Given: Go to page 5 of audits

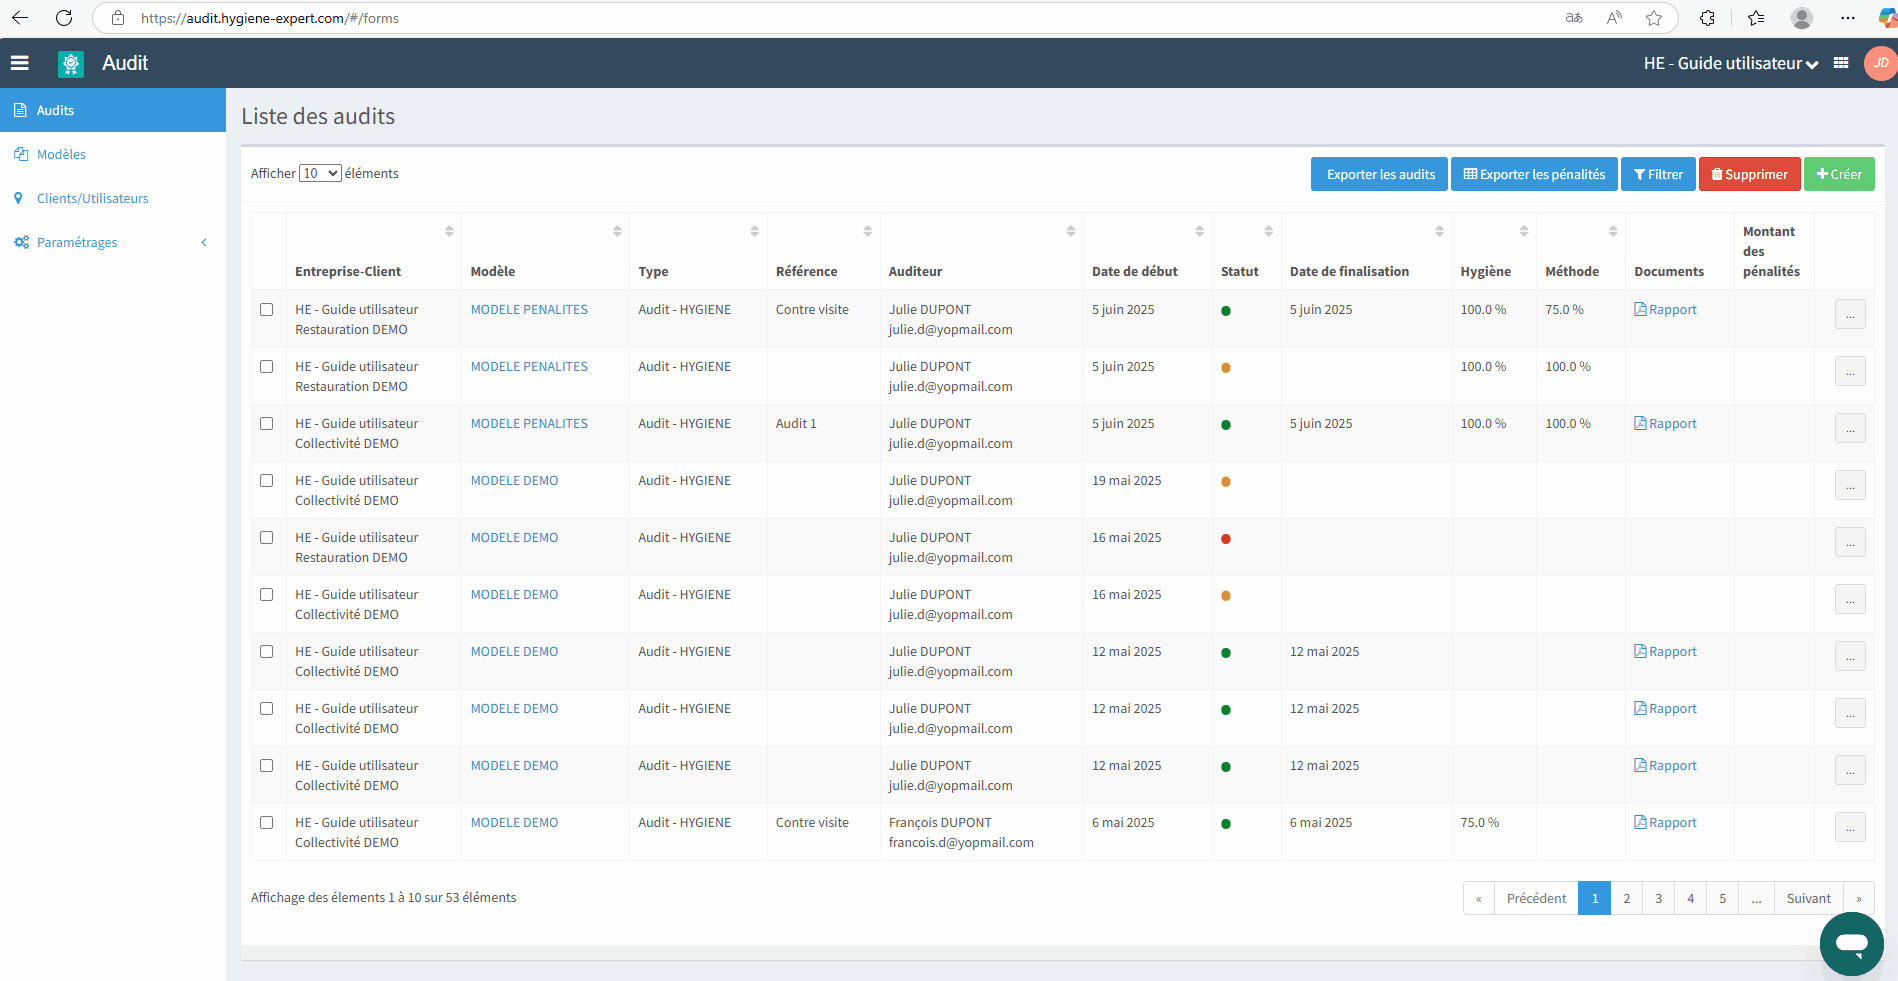Looking at the screenshot, I should point(1722,898).
